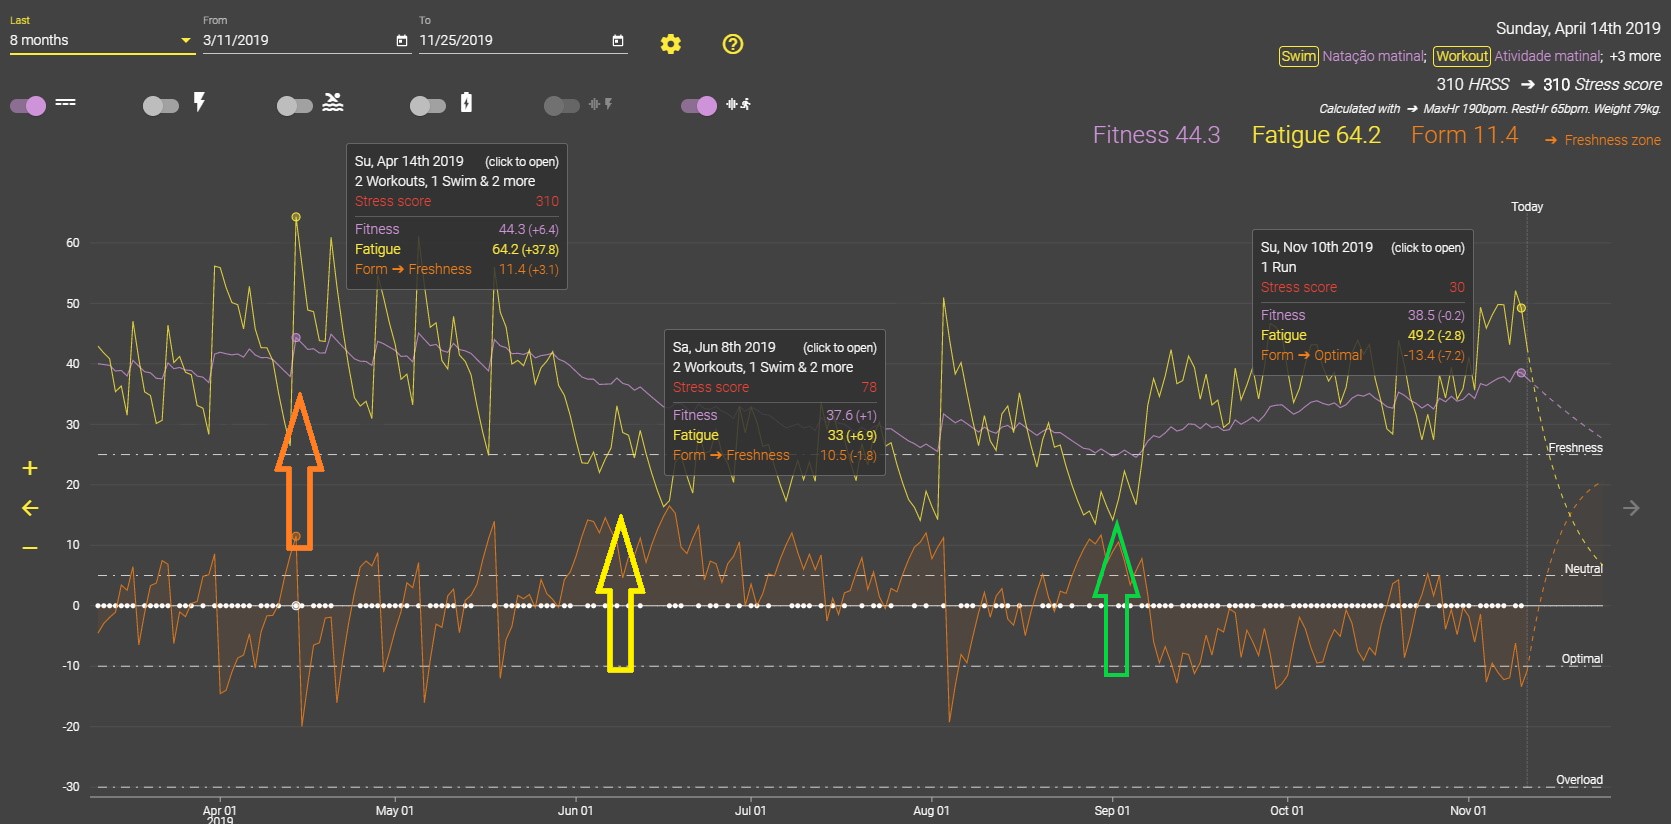The width and height of the screenshot is (1671, 824).
Task: Click the Optimal zone label on chart
Action: click(x=1582, y=659)
